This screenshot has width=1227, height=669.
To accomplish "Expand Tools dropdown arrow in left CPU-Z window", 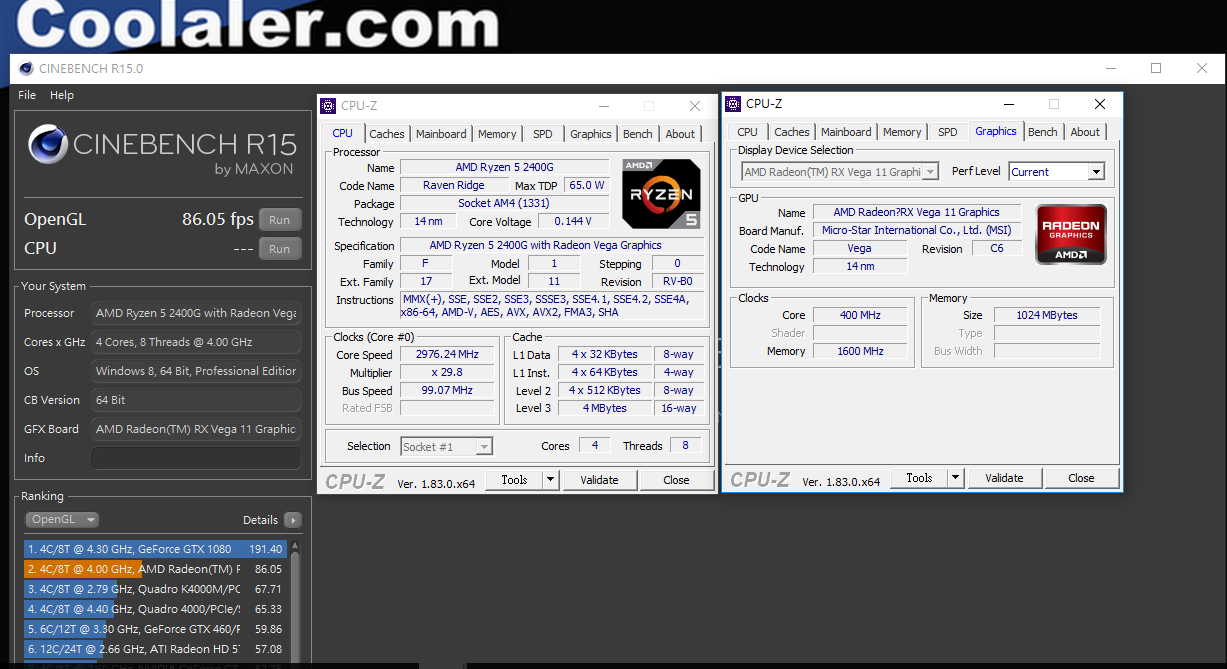I will 550,480.
